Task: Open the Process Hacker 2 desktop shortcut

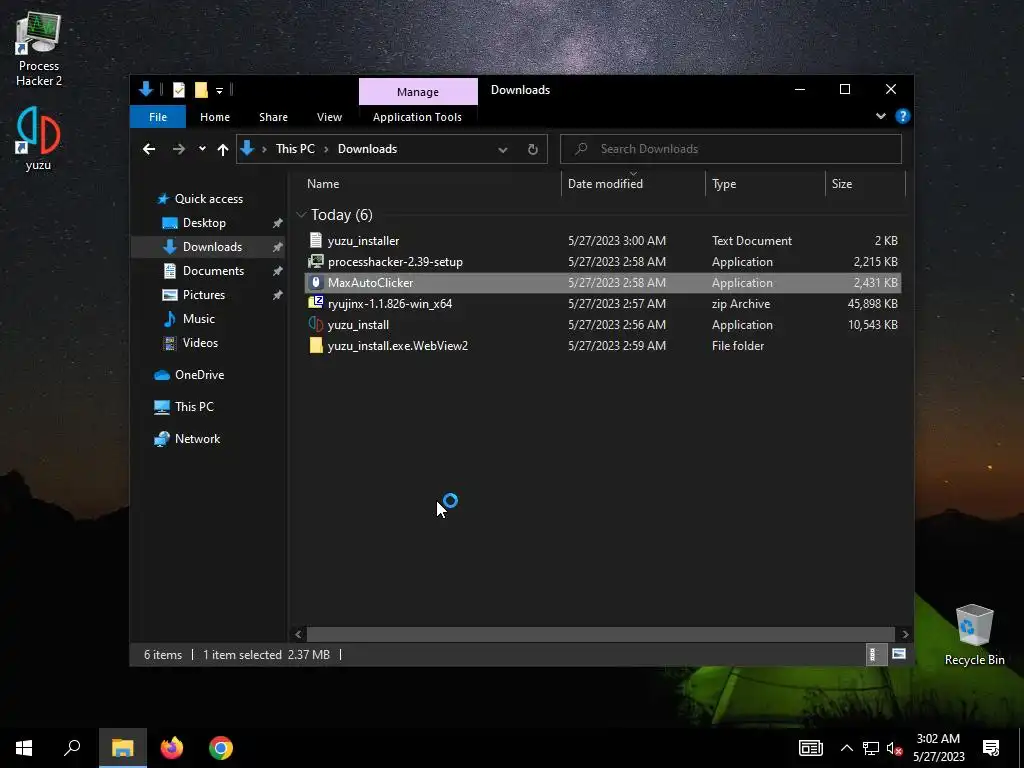Action: [39, 50]
